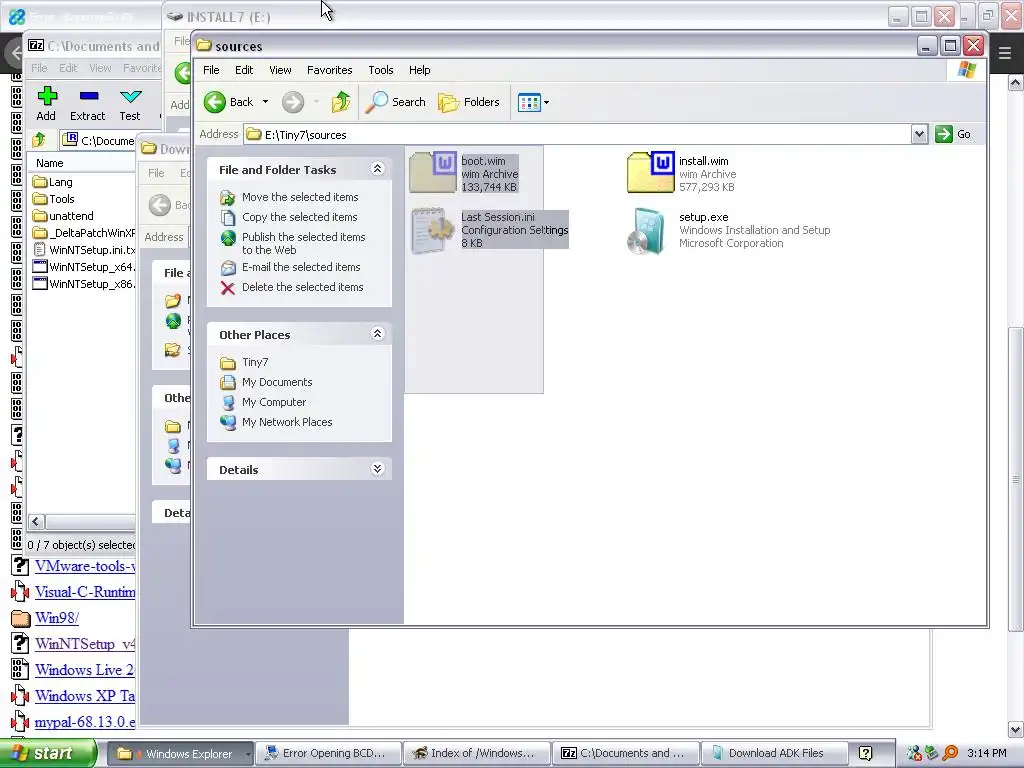Click the browser hamburger menu icon
1024x768 pixels.
[x=1005, y=52]
